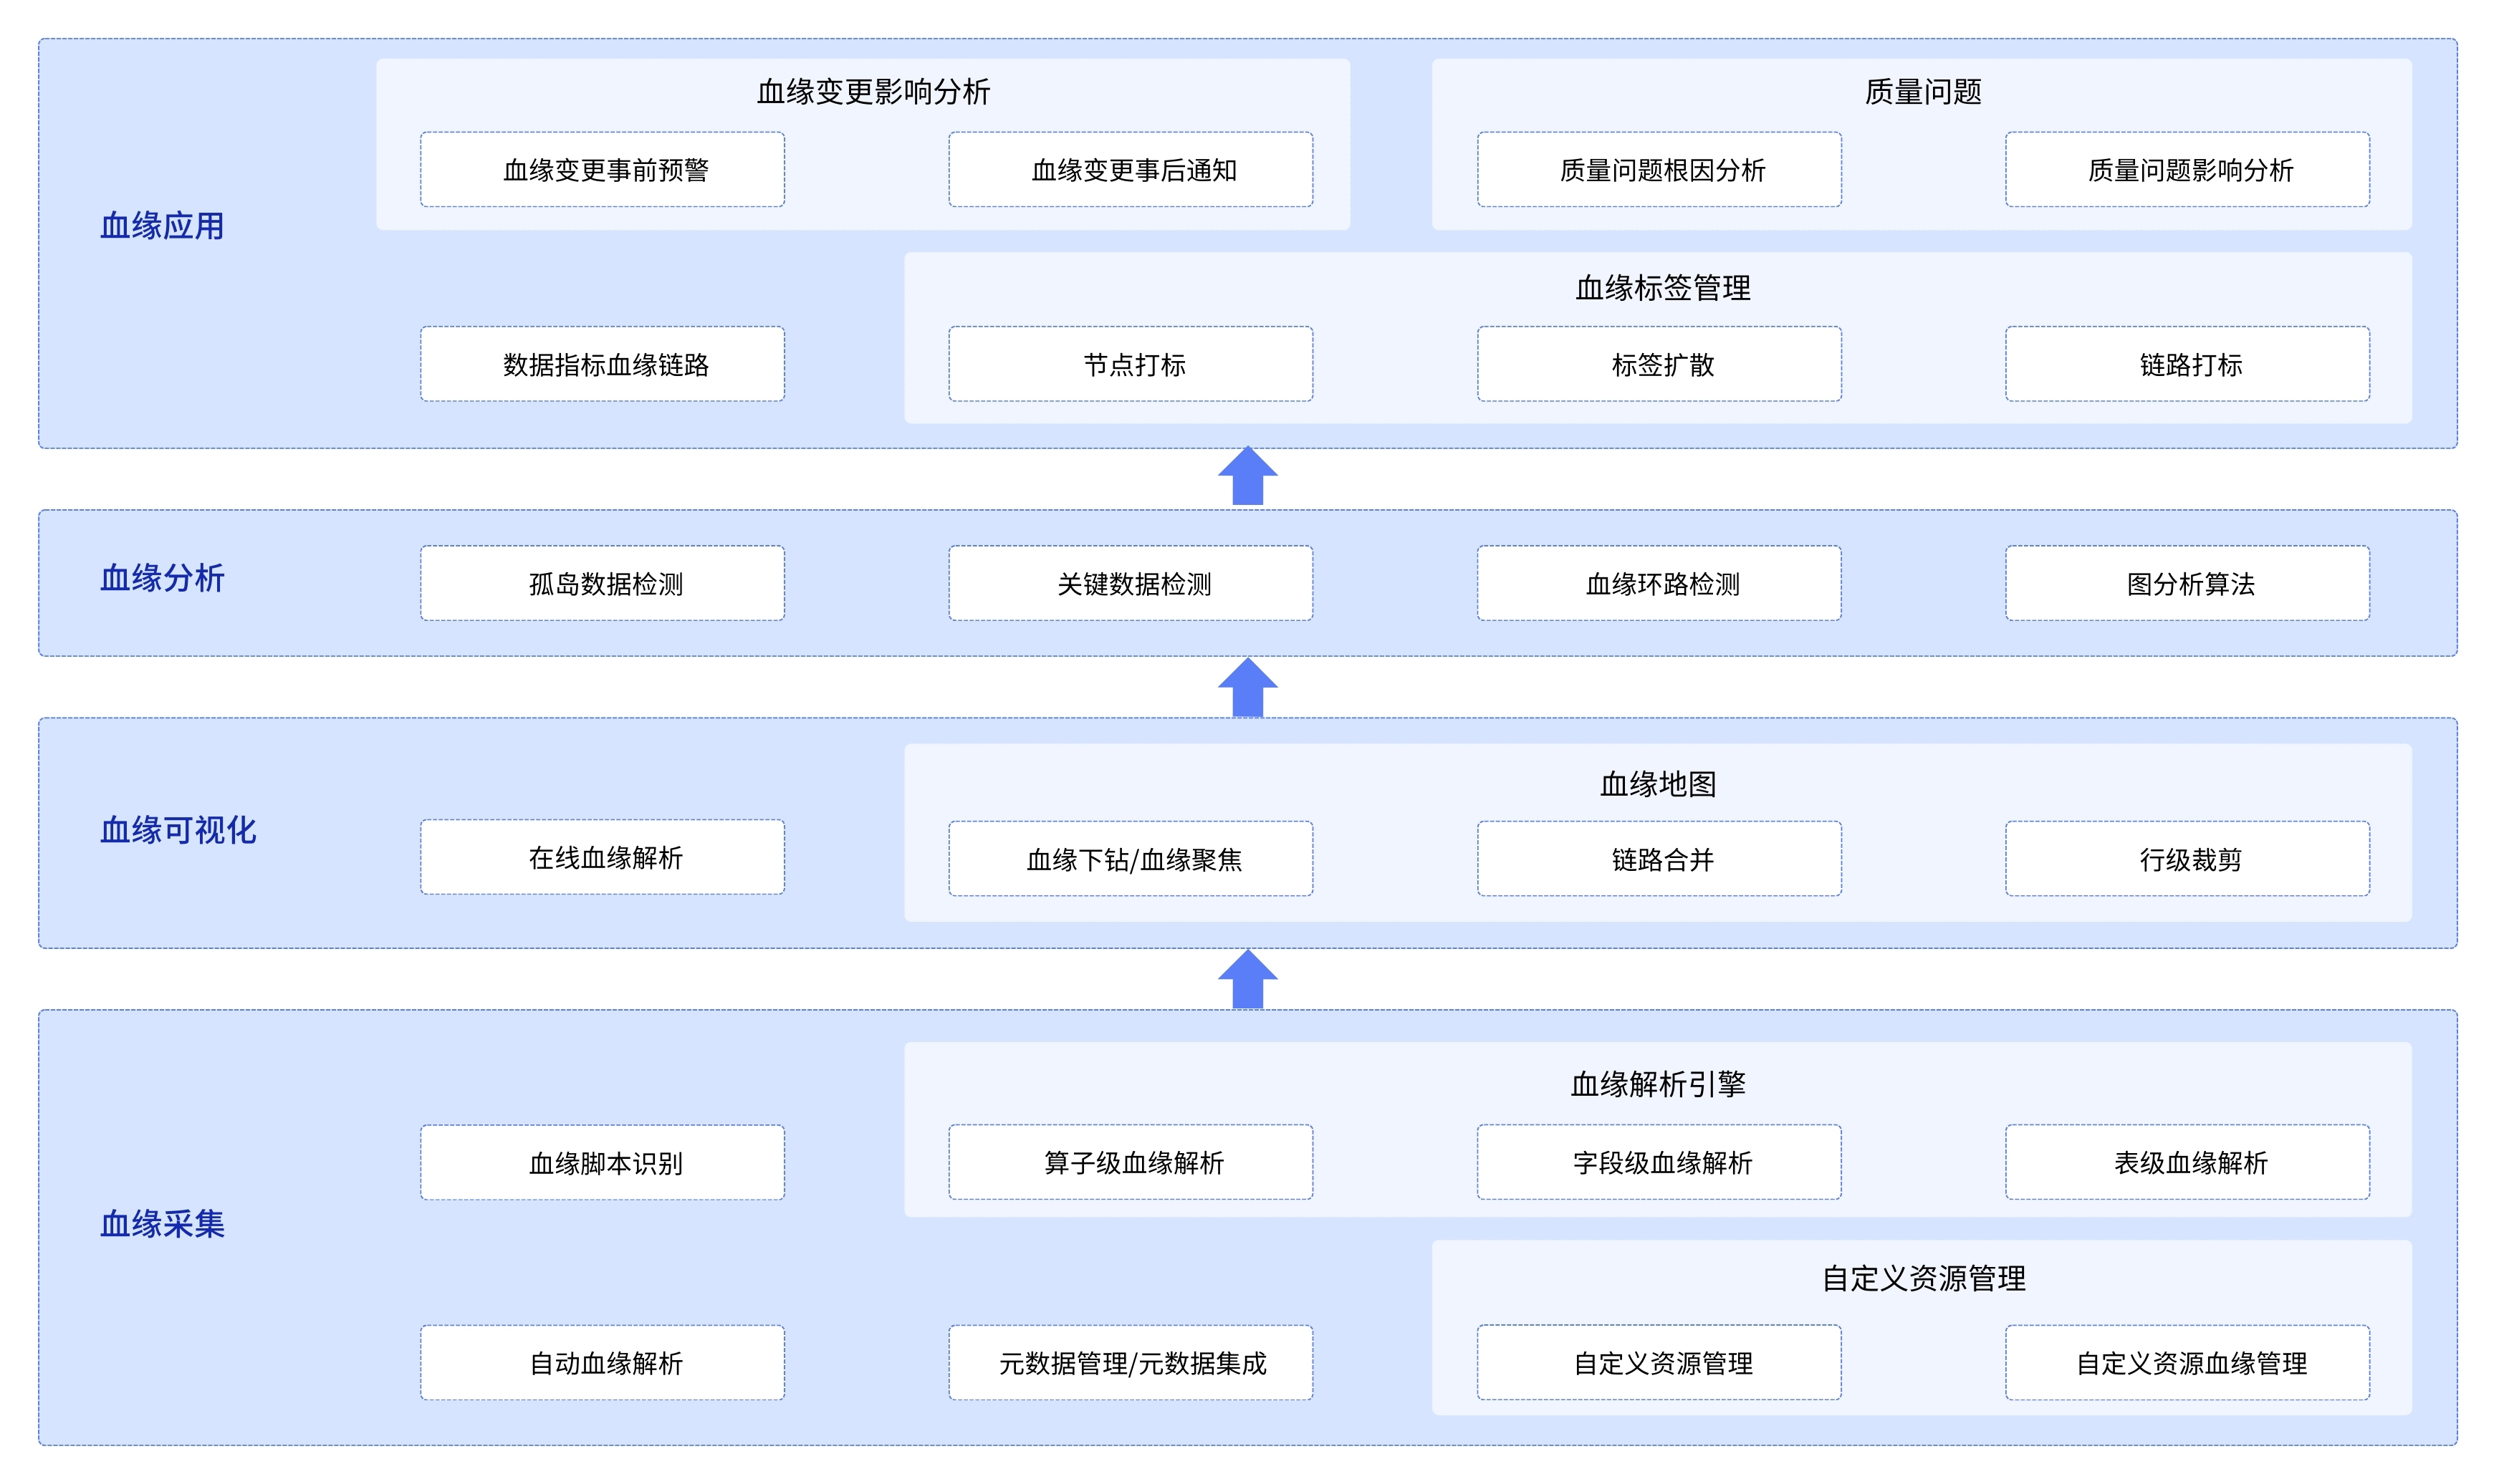The image size is (2499, 1484).
Task: Click the 在线血缘解析 box
Action: click(602, 857)
